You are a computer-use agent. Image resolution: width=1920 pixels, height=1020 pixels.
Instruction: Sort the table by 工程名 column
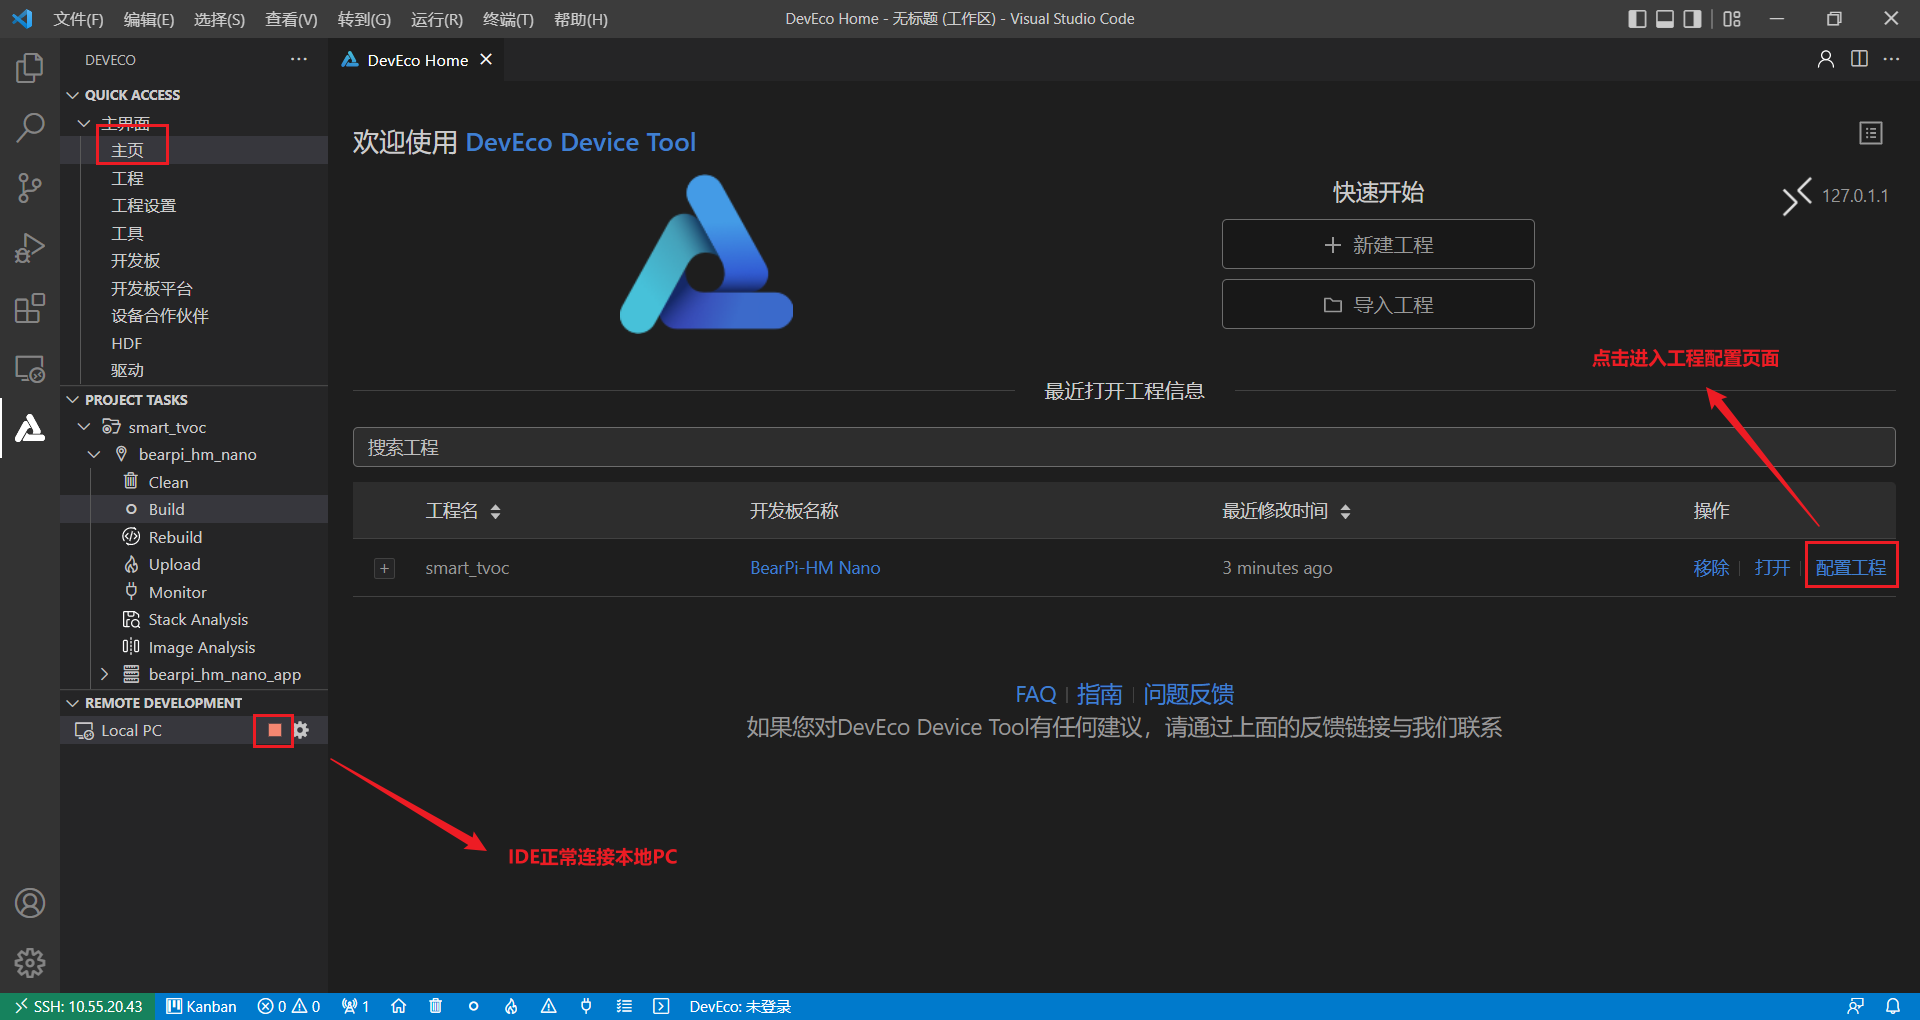[x=495, y=511]
